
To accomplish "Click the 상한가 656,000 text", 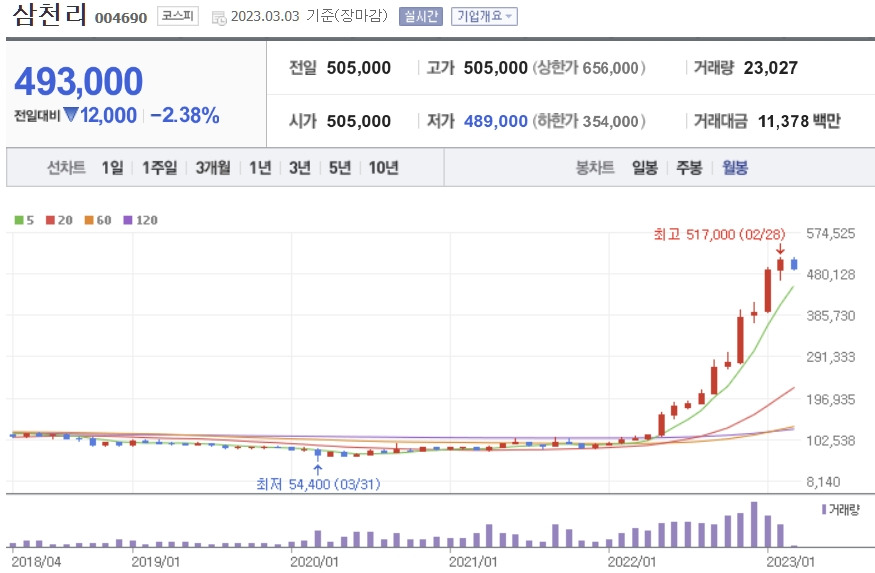I will click(x=589, y=68).
